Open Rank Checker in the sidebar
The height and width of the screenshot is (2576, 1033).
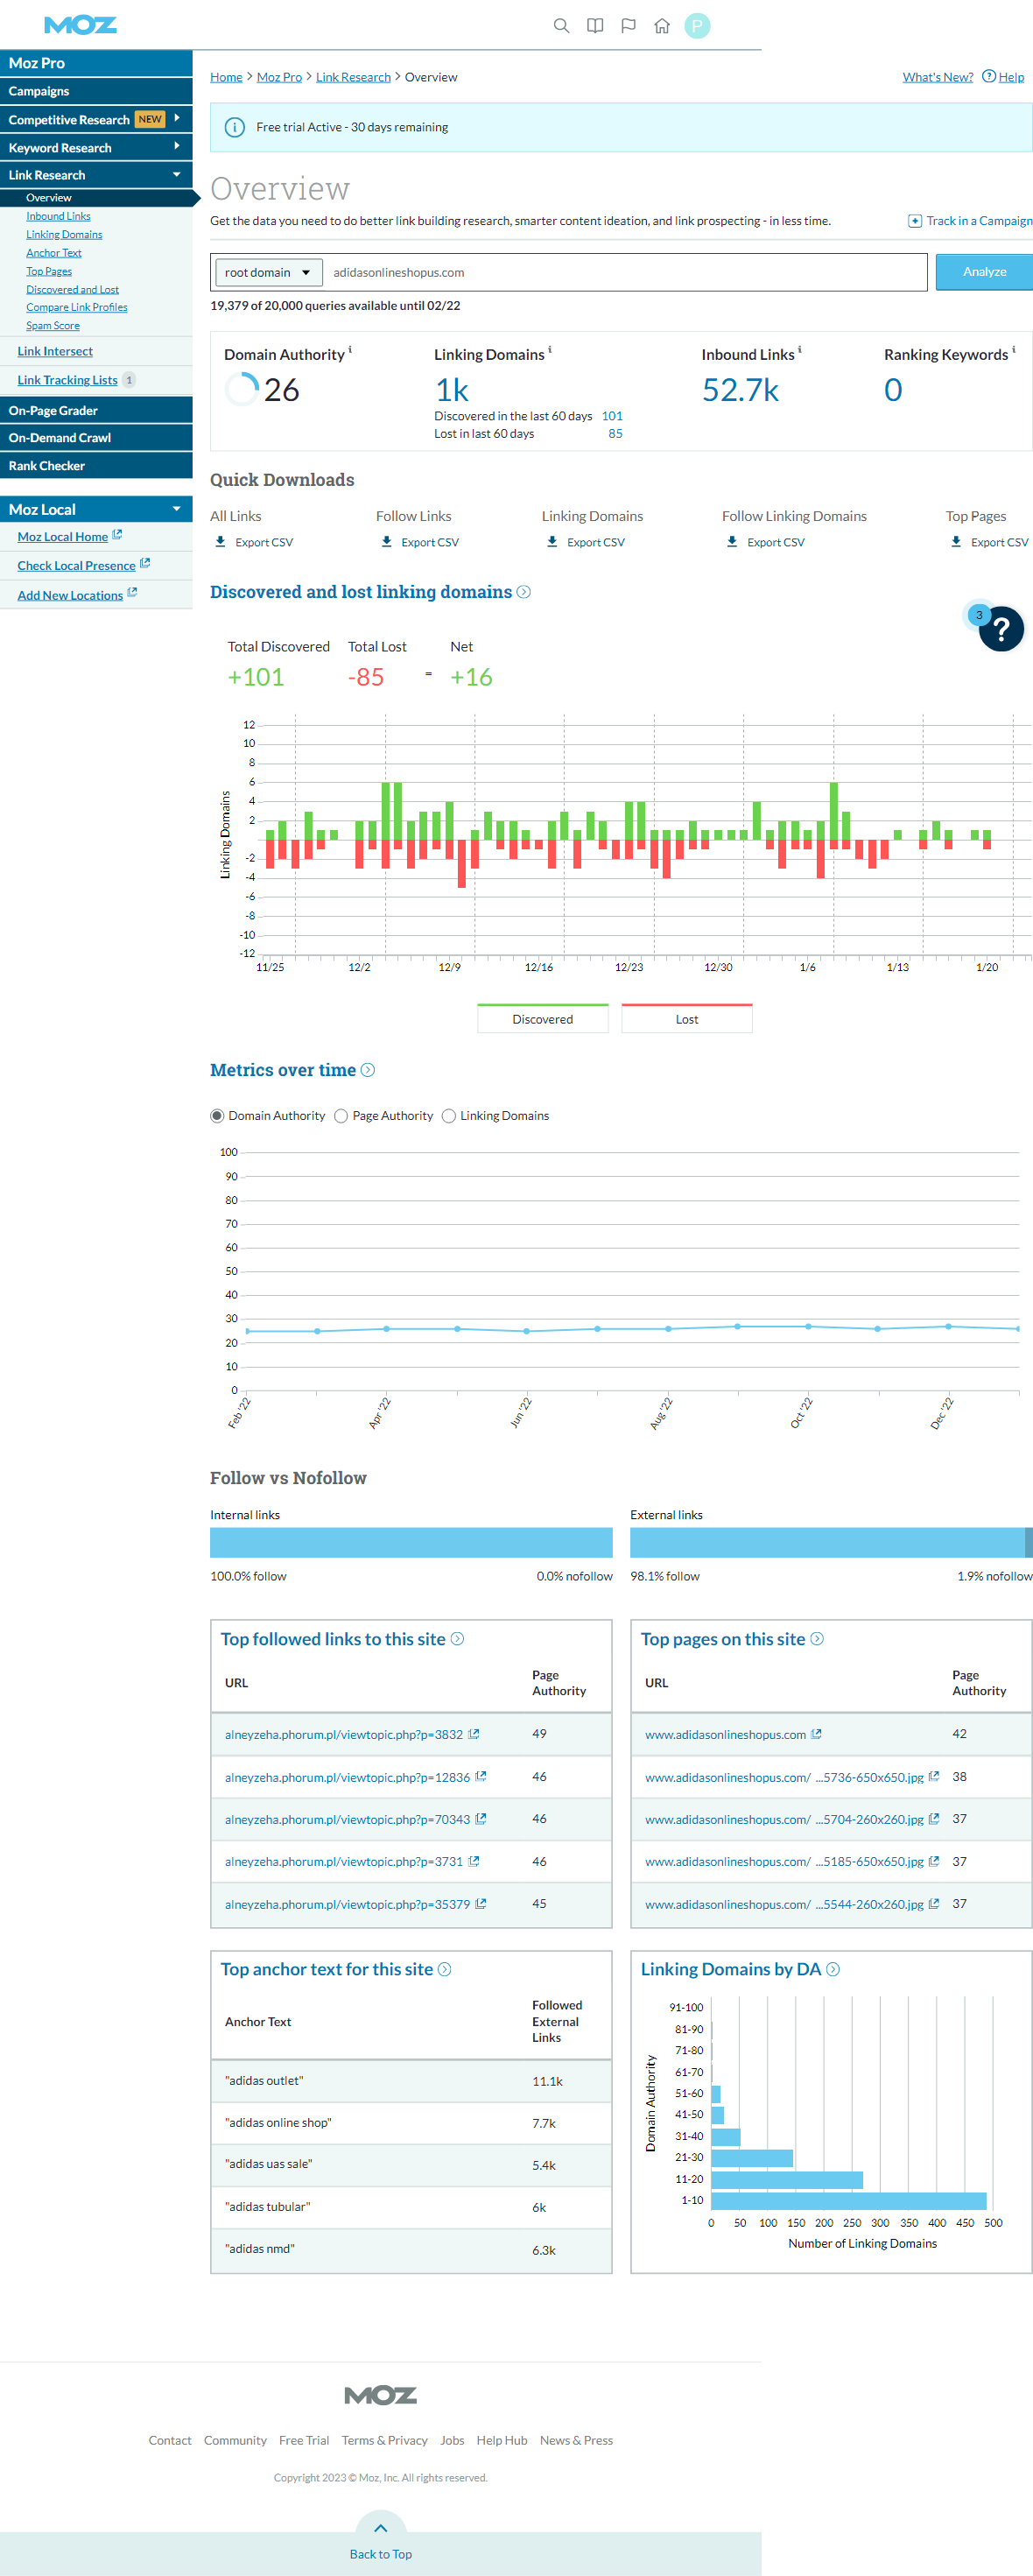click(96, 466)
